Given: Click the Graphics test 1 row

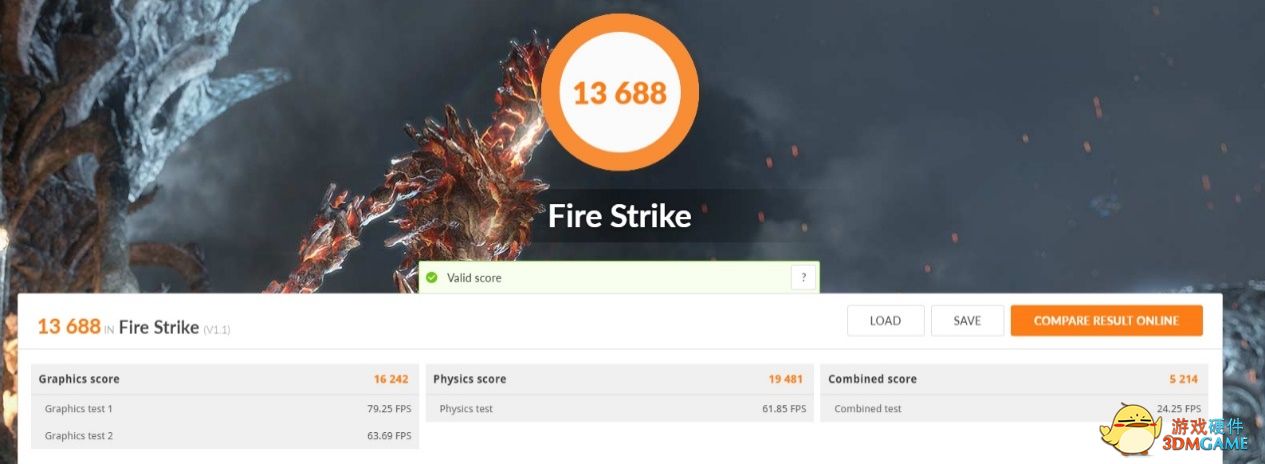Looking at the screenshot, I should click(225, 408).
